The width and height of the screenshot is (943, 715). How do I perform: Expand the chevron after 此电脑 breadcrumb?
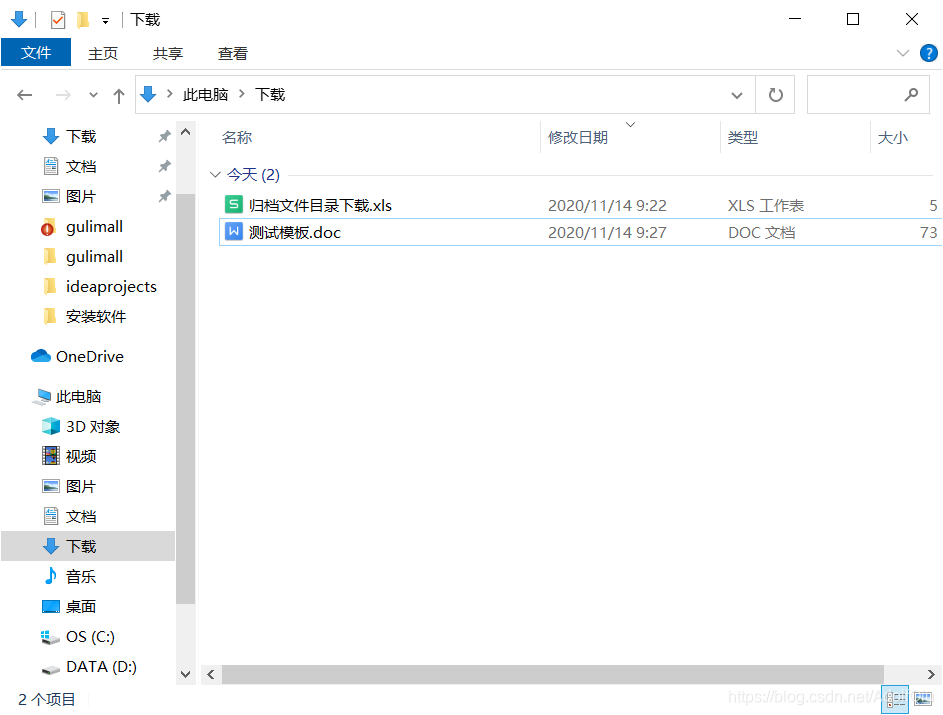pyautogui.click(x=242, y=94)
